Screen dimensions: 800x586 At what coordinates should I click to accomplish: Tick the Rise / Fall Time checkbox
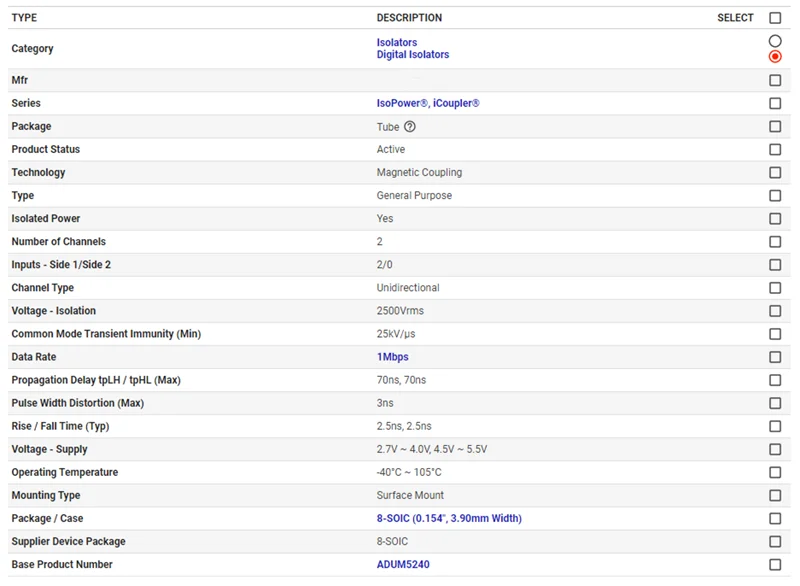coord(774,426)
